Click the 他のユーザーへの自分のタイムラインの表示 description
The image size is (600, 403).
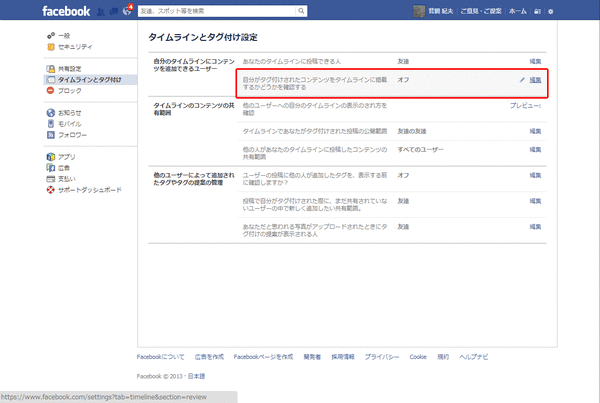coord(315,109)
